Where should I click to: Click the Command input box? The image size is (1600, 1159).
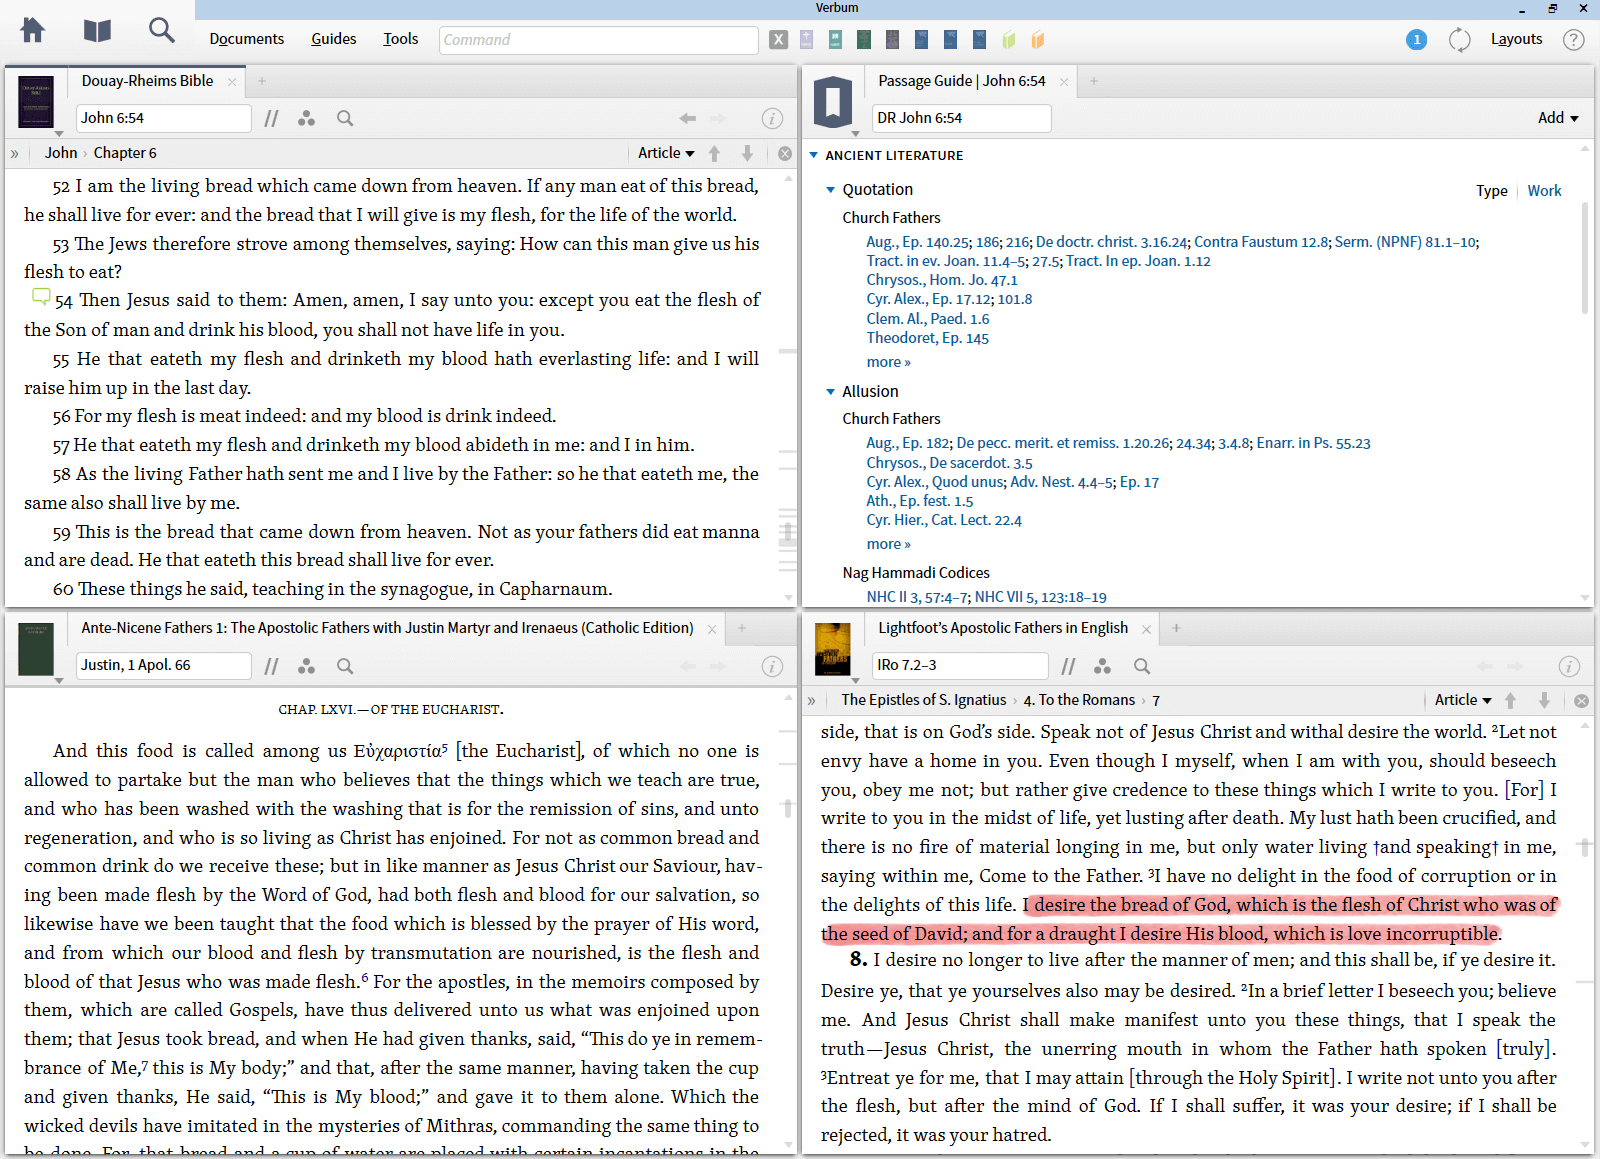(598, 40)
